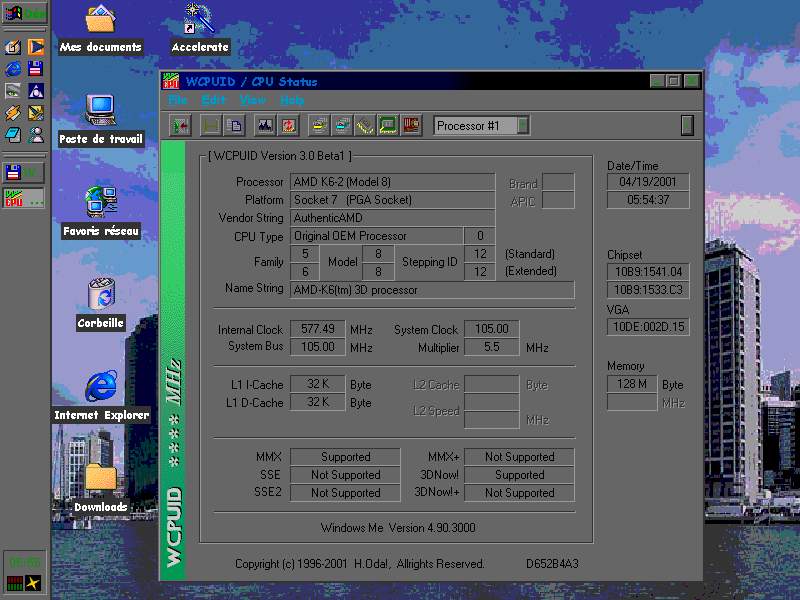Select Favoris réseau desktop icon
The height and width of the screenshot is (600, 800).
(101, 212)
